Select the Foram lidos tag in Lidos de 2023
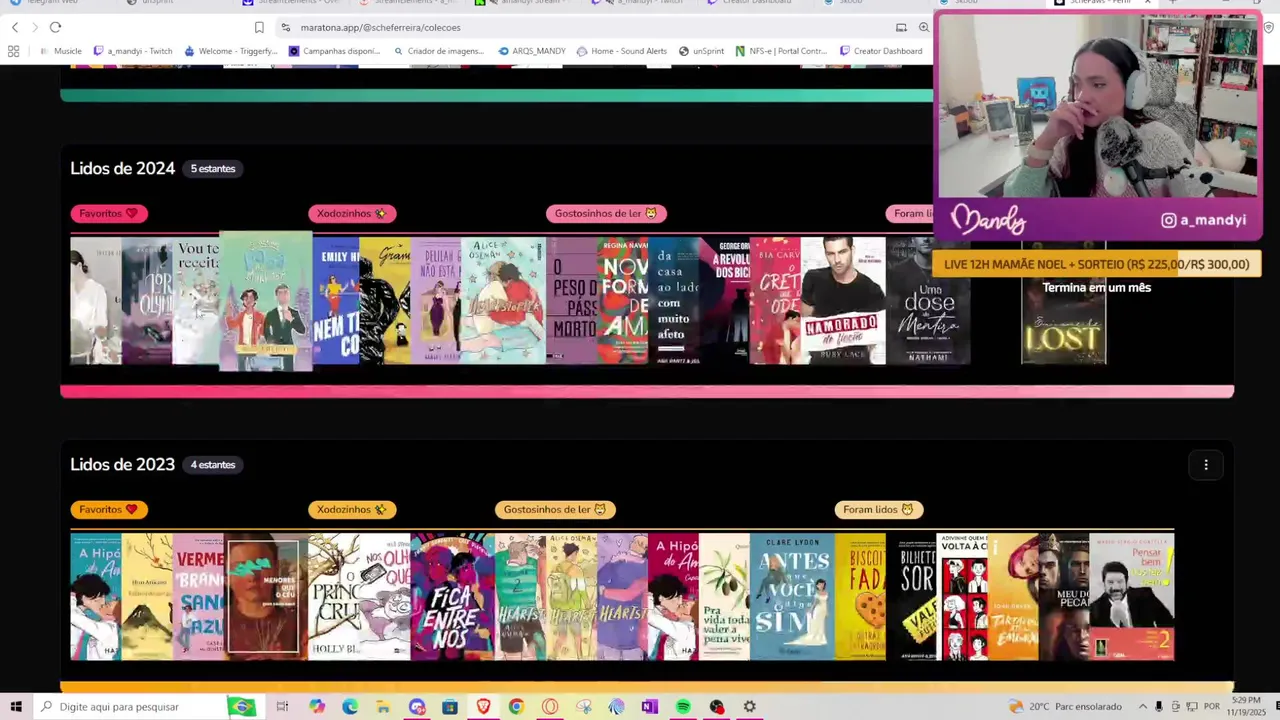Viewport: 1280px width, 720px height. [x=879, y=509]
